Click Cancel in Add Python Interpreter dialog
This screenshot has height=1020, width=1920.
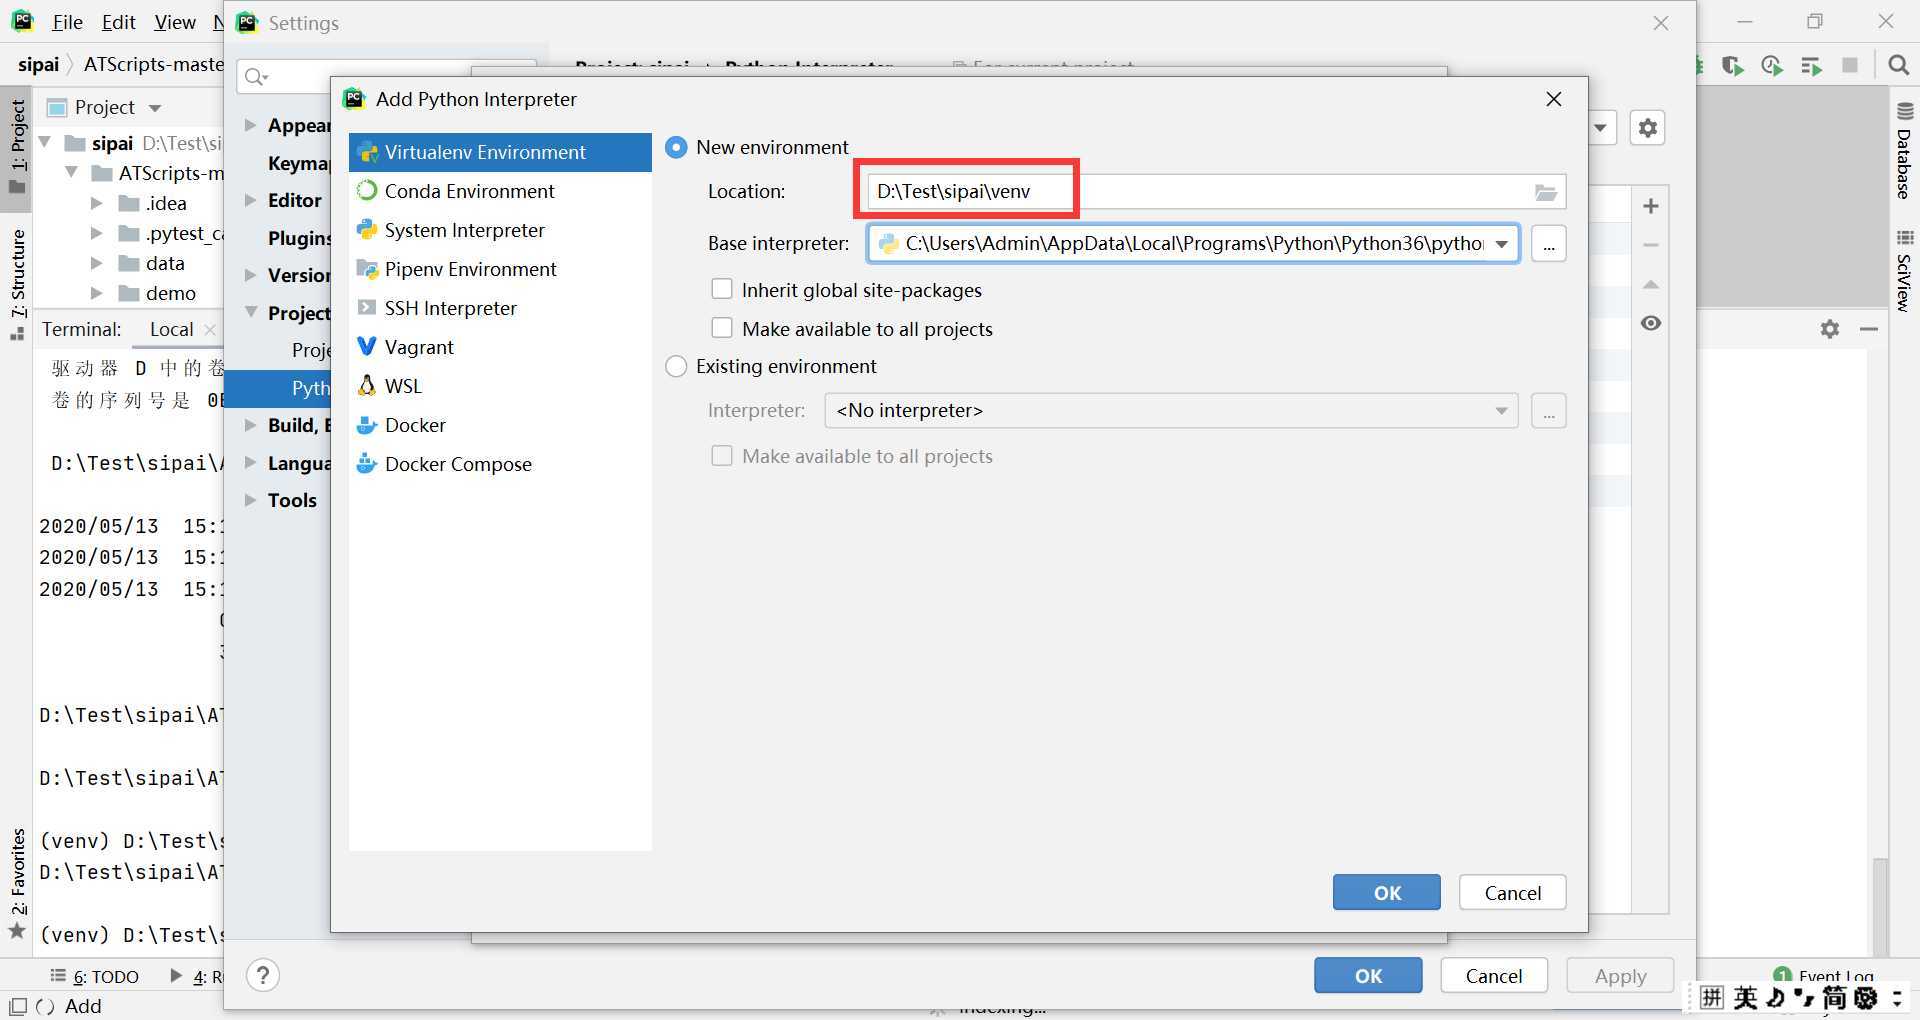(1513, 893)
